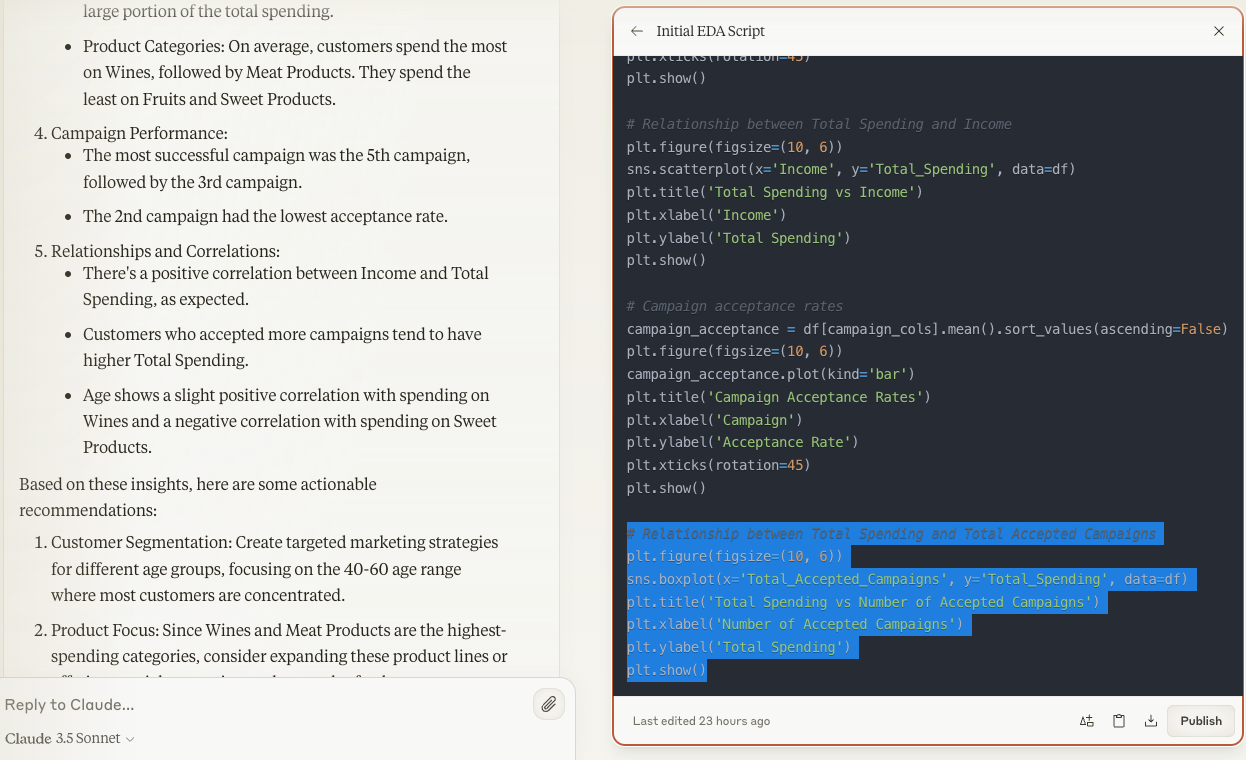1246x760 pixels.
Task: Click the sns.scatterplot code line
Action: tap(850, 169)
